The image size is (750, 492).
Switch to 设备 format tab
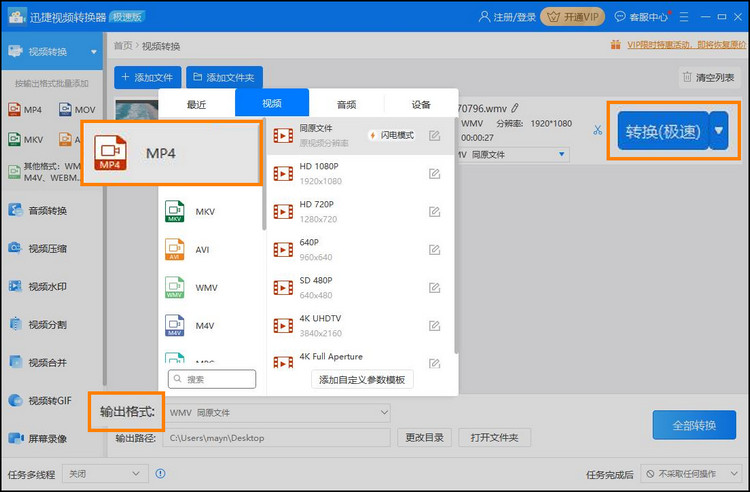pyautogui.click(x=421, y=104)
